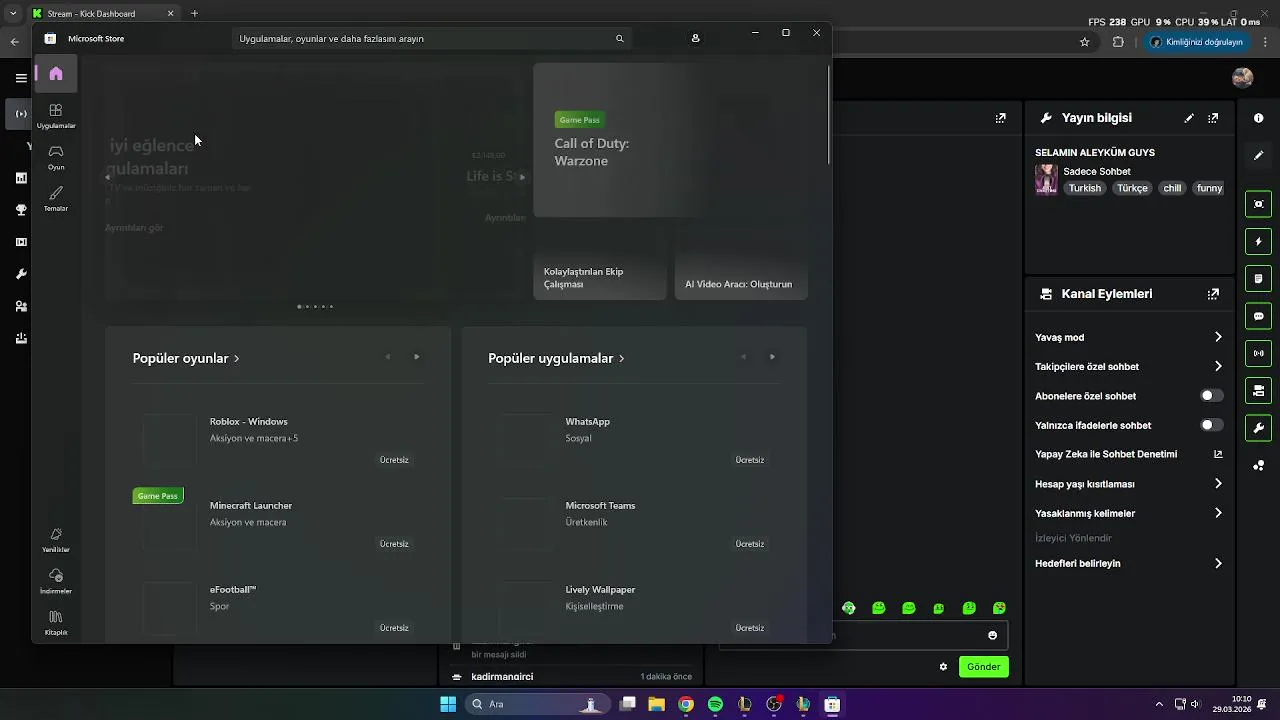Viewport: 1280px width, 720px height.
Task: Open the Popüler uygulamalar list
Action: (556, 358)
